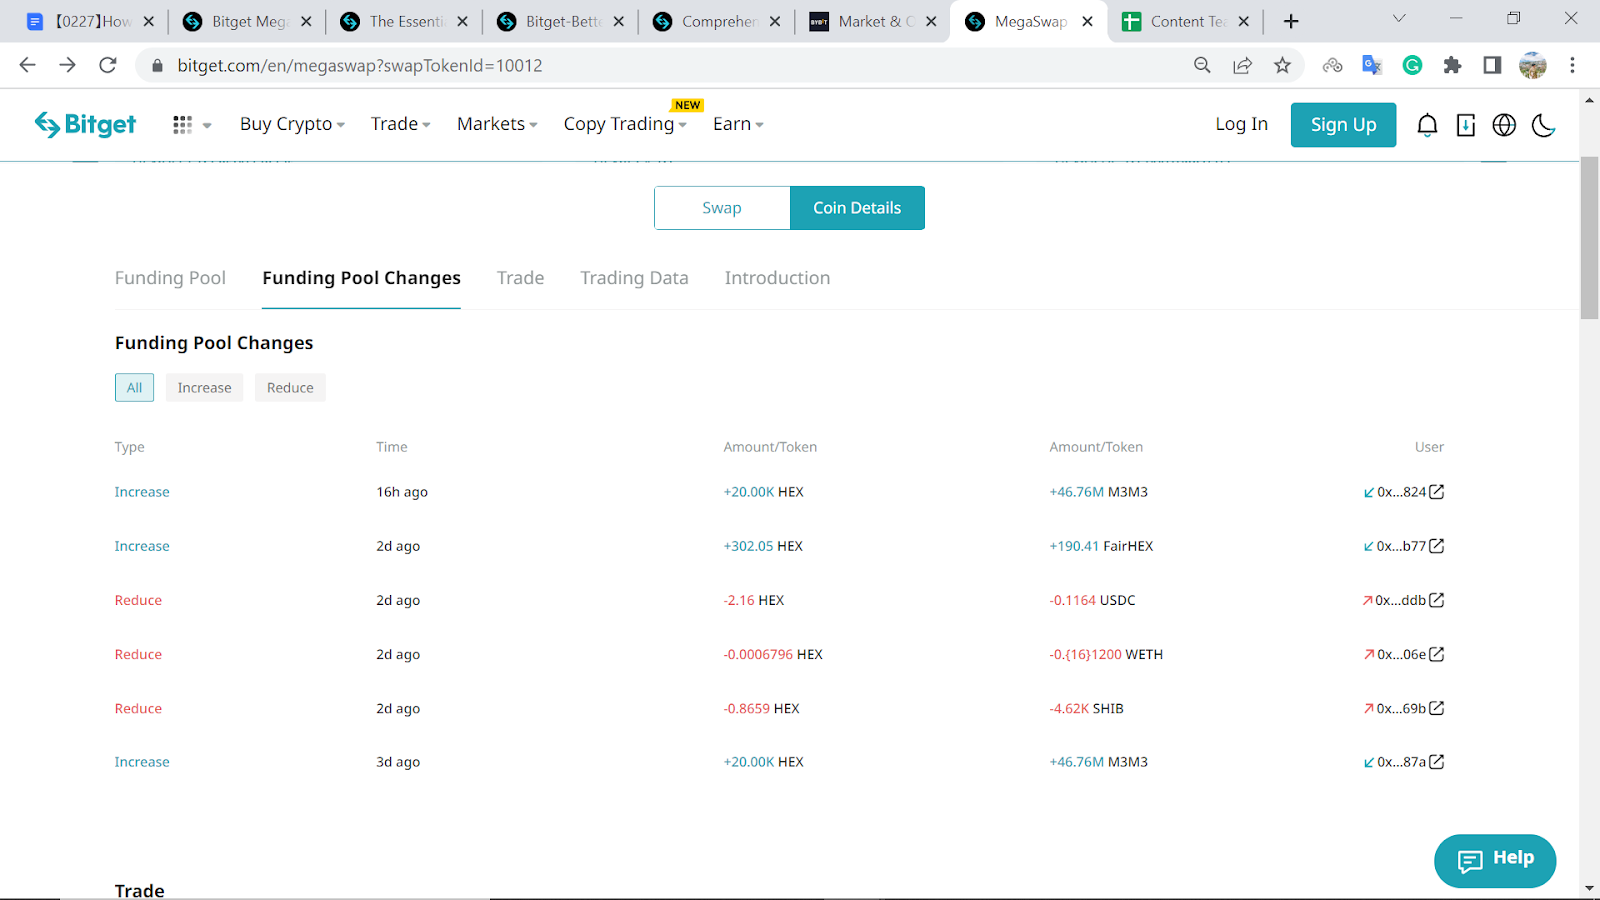Open the Help chat button

coord(1495,860)
